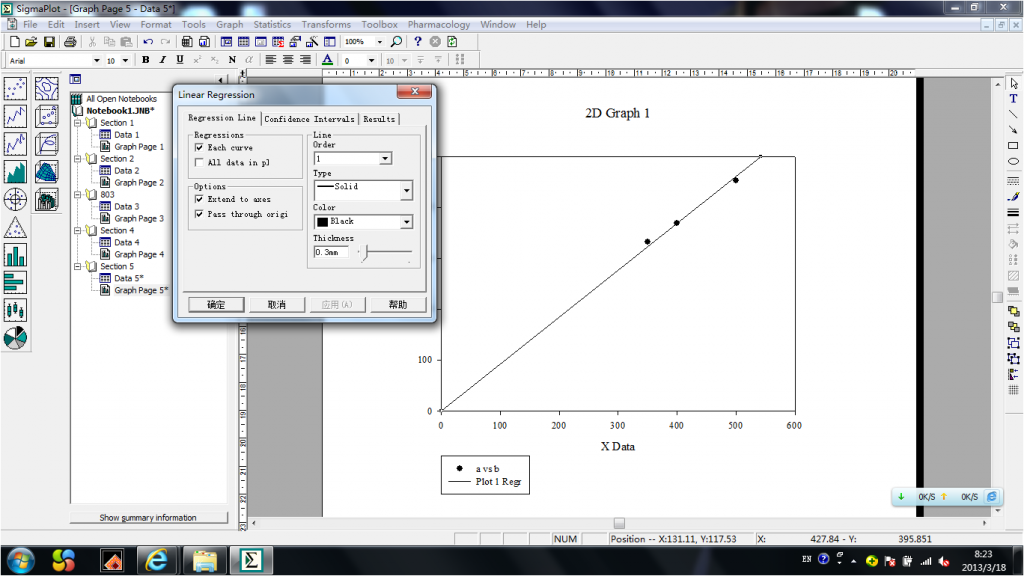The image size is (1024, 576).
Task: Toggle Underline text formatting
Action: tap(180, 60)
